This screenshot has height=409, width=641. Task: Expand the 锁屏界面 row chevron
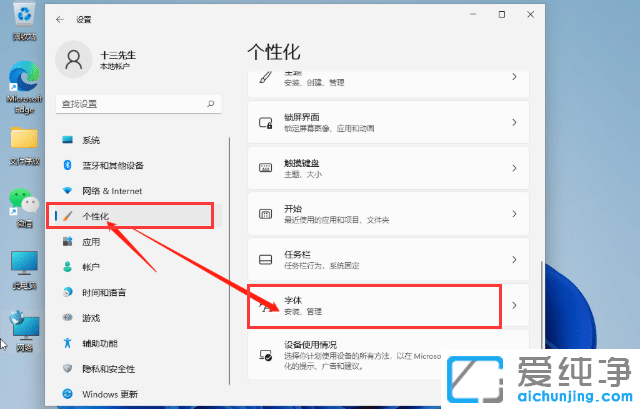pos(514,122)
